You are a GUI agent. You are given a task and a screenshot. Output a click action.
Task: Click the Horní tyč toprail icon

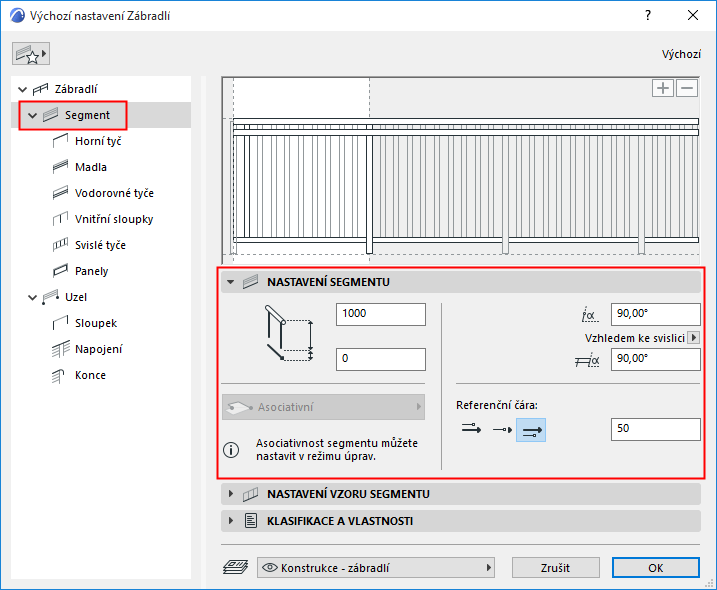pos(60,141)
